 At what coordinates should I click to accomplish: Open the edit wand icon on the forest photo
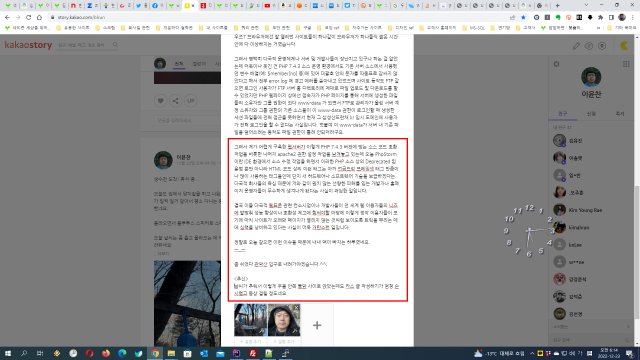[262, 331]
